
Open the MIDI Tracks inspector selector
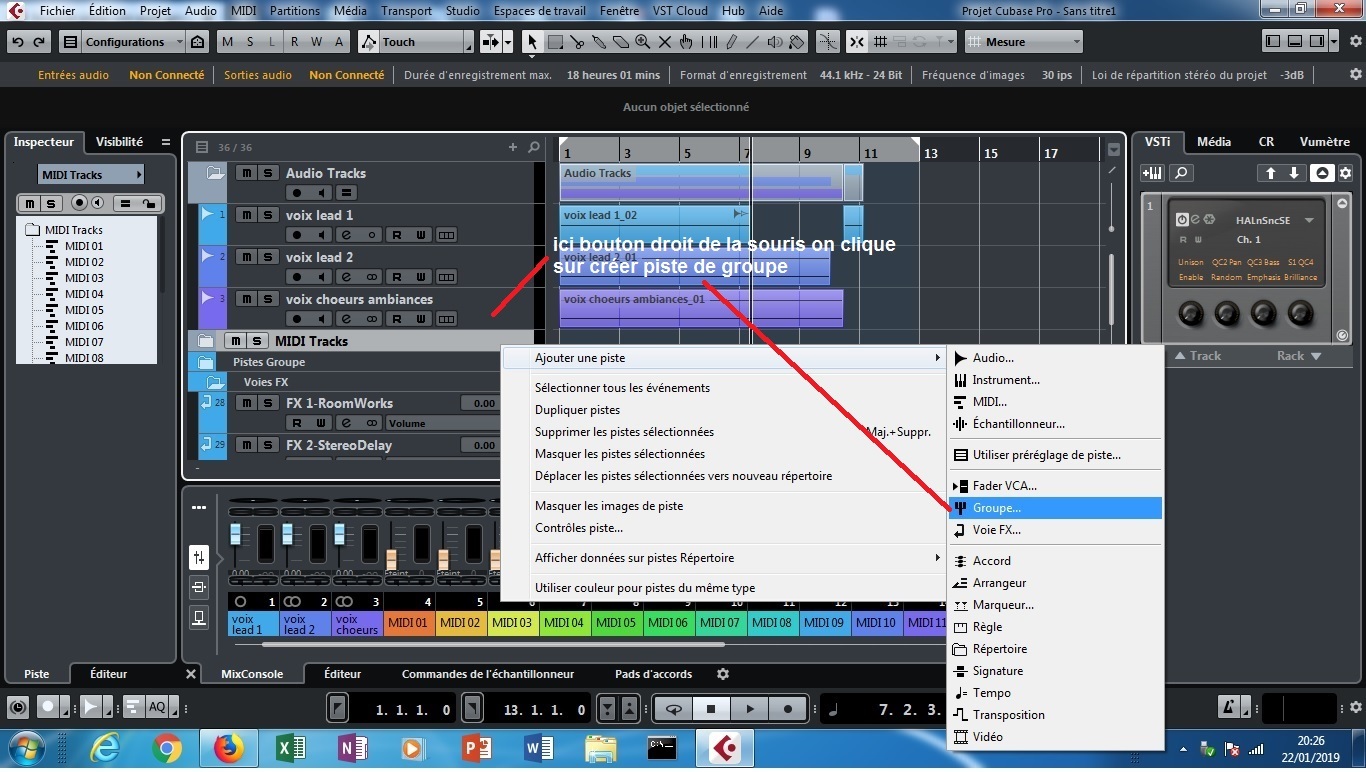click(91, 174)
